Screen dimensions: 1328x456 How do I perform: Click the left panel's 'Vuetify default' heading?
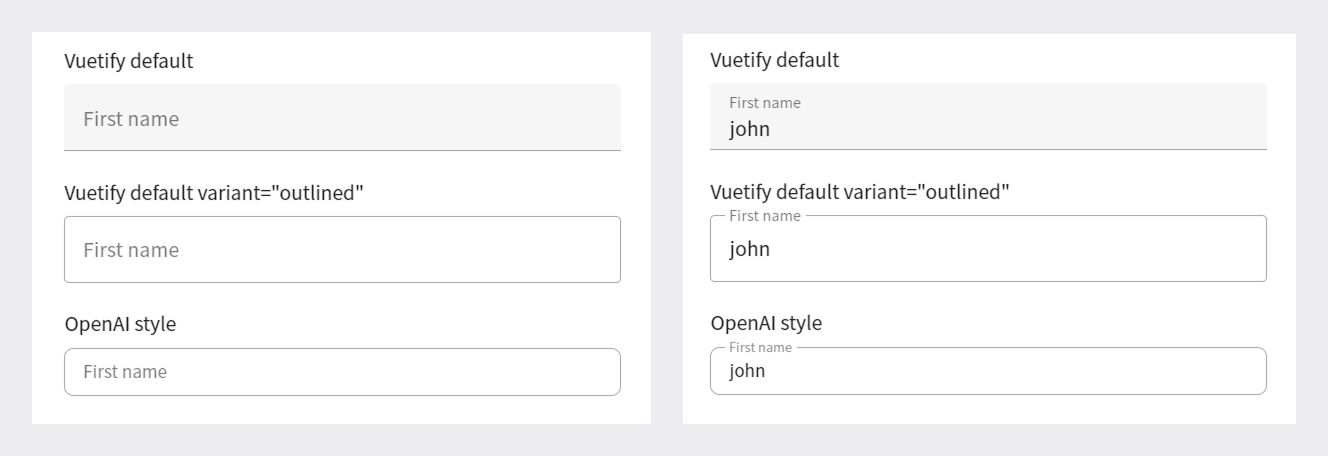(129, 61)
